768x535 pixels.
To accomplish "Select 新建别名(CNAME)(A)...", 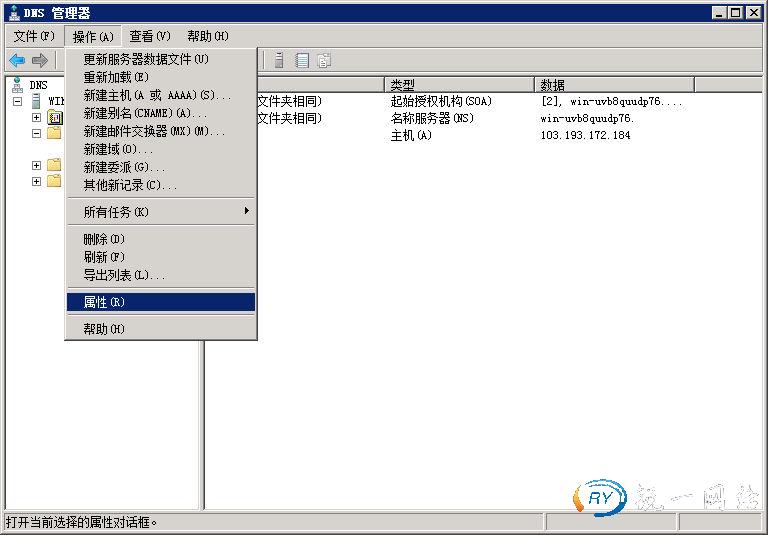I will [161, 113].
